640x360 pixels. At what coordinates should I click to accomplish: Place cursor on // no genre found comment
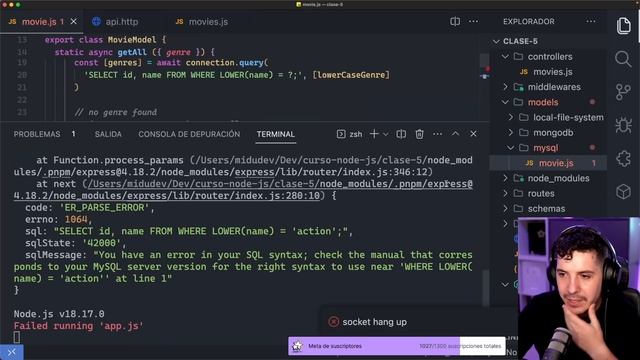[x=116, y=112]
